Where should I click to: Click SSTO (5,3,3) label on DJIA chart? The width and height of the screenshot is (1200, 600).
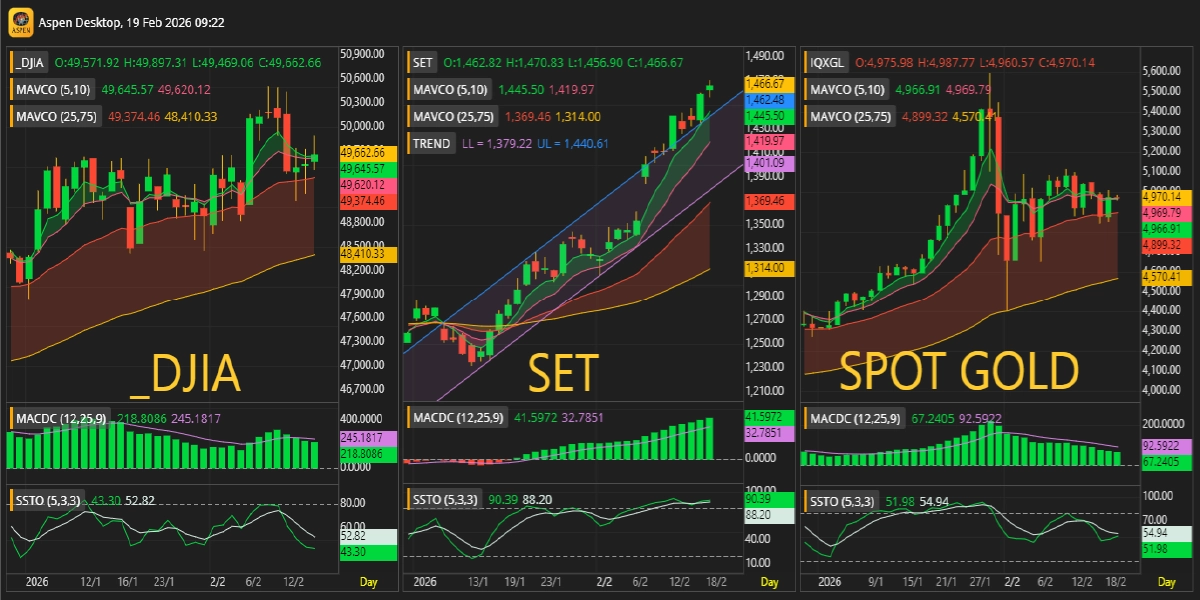point(46,498)
